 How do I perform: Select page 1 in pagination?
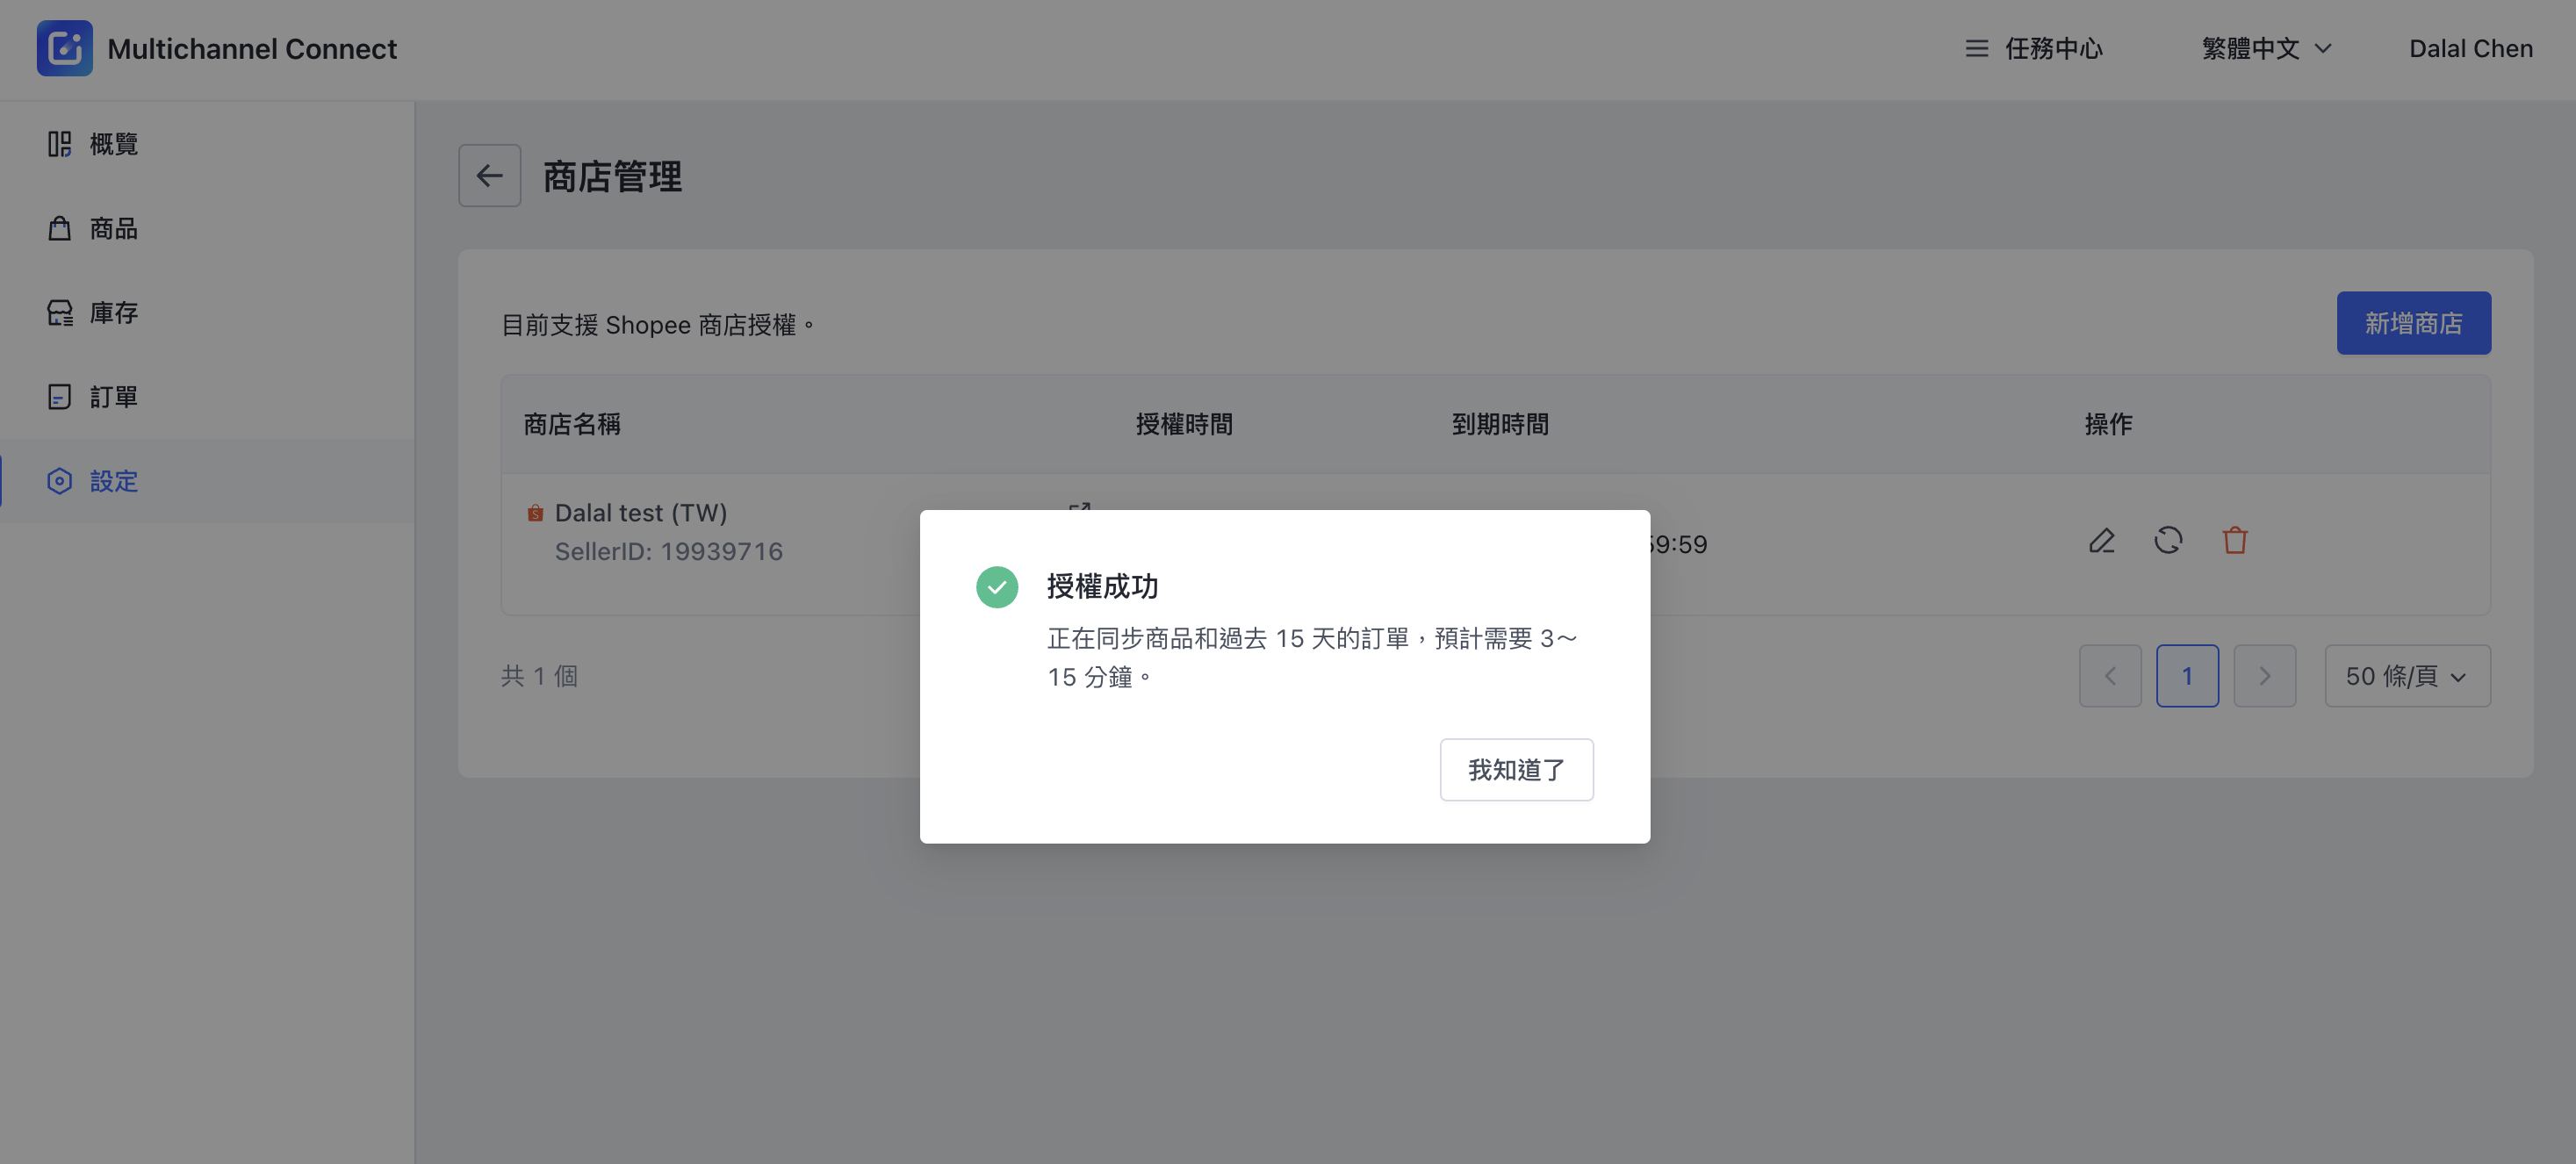pyautogui.click(x=2187, y=676)
